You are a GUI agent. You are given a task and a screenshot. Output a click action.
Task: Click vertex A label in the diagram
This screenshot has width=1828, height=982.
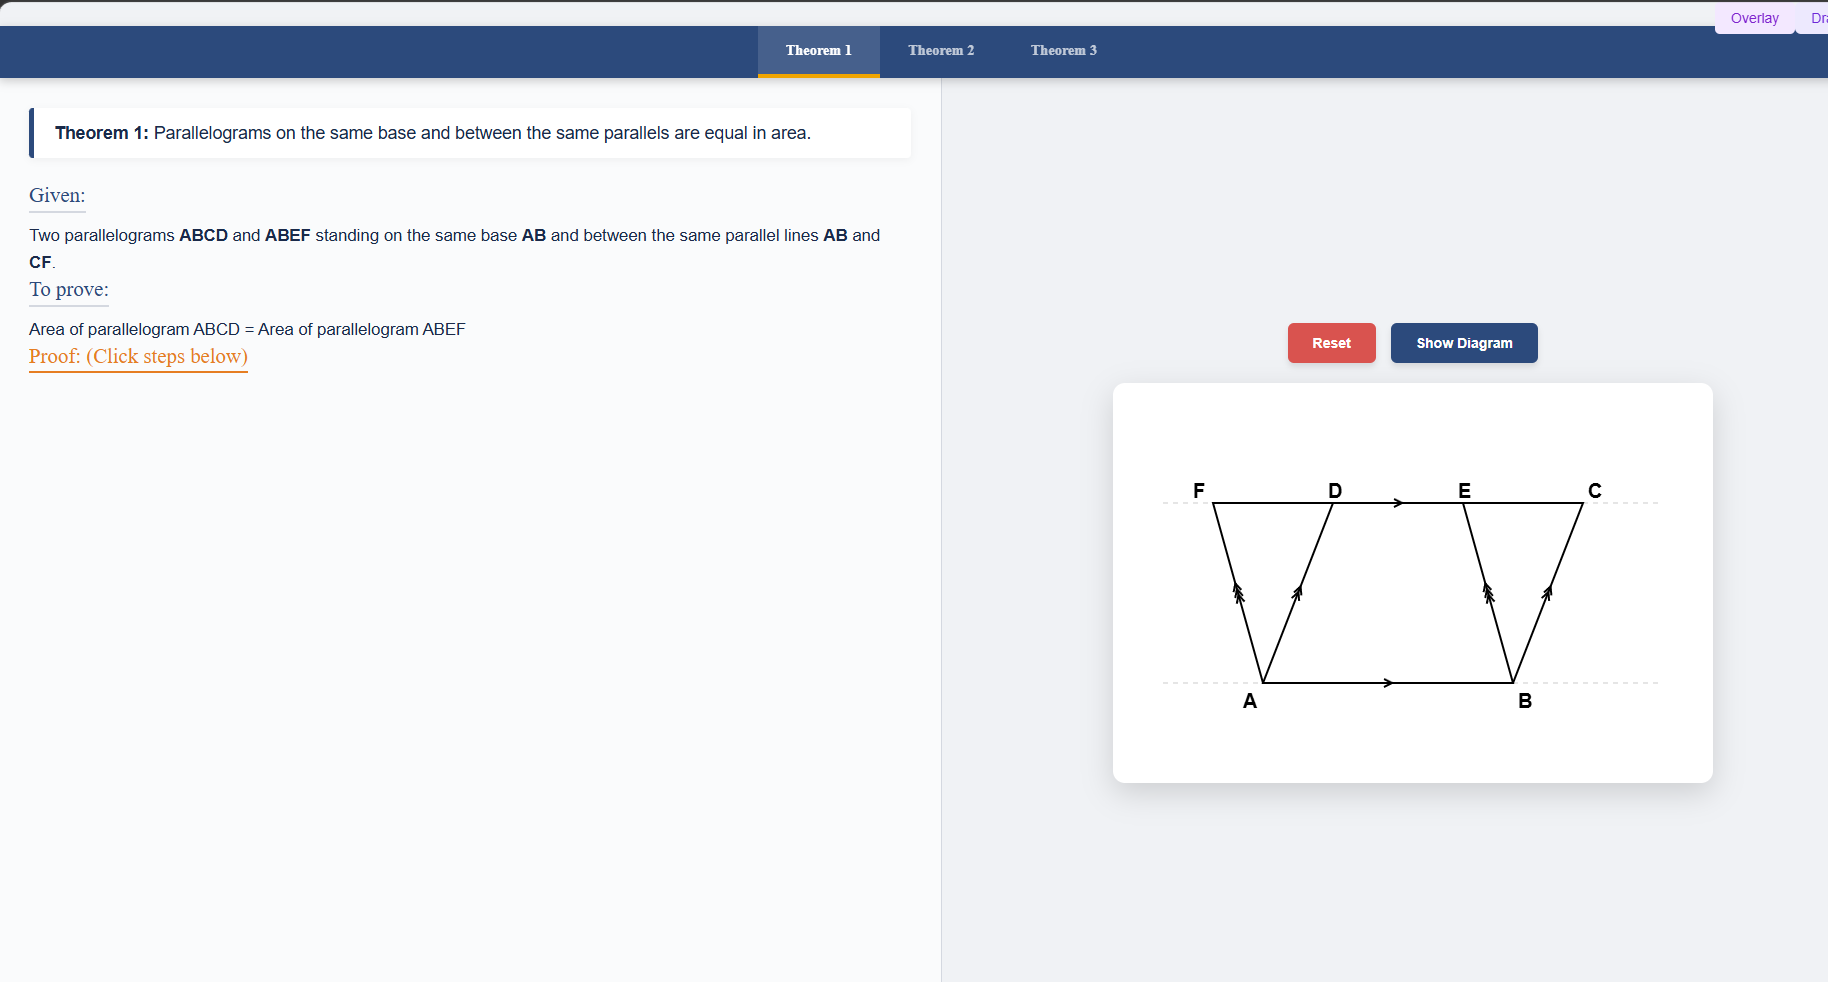1250,701
